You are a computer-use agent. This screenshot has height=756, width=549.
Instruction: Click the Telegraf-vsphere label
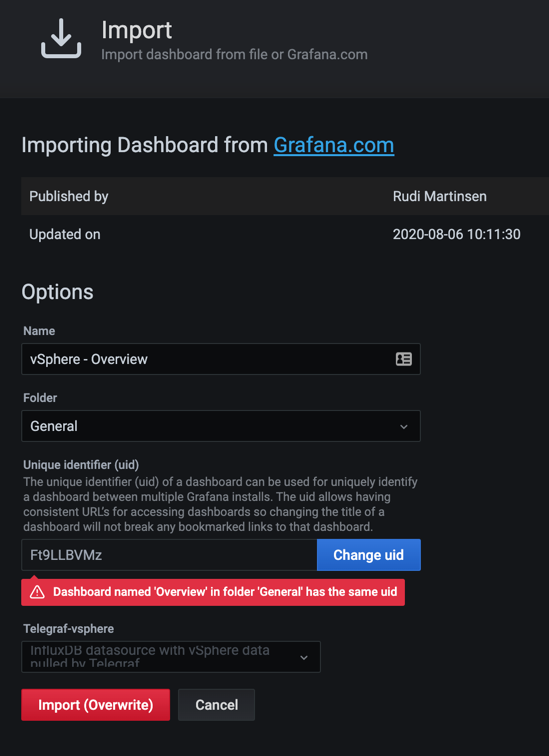pyautogui.click(x=68, y=629)
